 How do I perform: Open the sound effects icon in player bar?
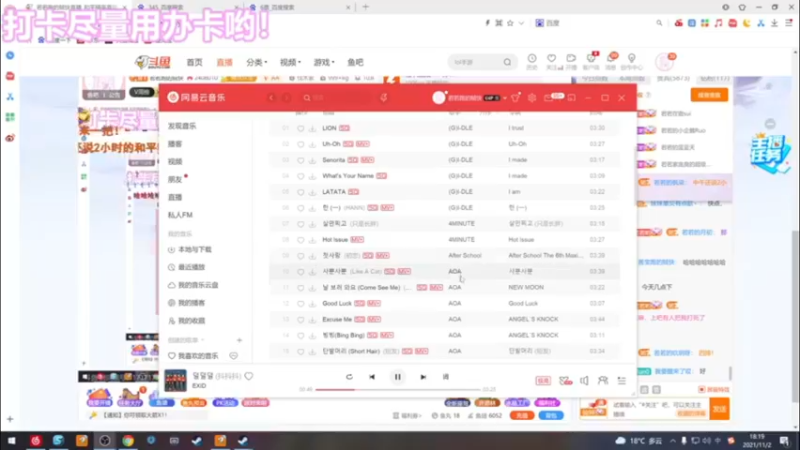(565, 381)
